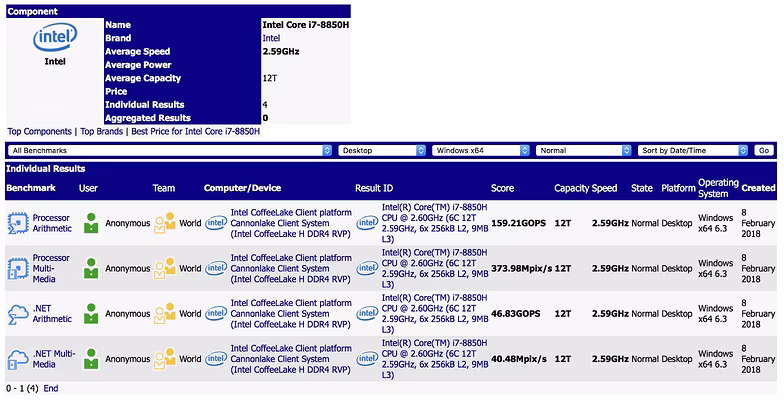Viewport: 784px width, 400px height.
Task: Click the Benchmark column header
Action: [x=31, y=188]
